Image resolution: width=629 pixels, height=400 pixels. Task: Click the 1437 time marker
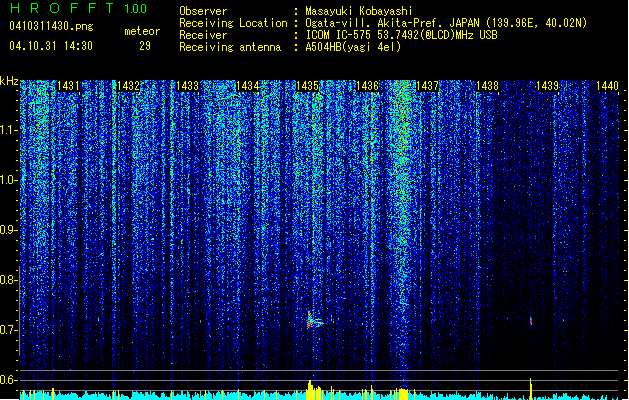click(427, 86)
